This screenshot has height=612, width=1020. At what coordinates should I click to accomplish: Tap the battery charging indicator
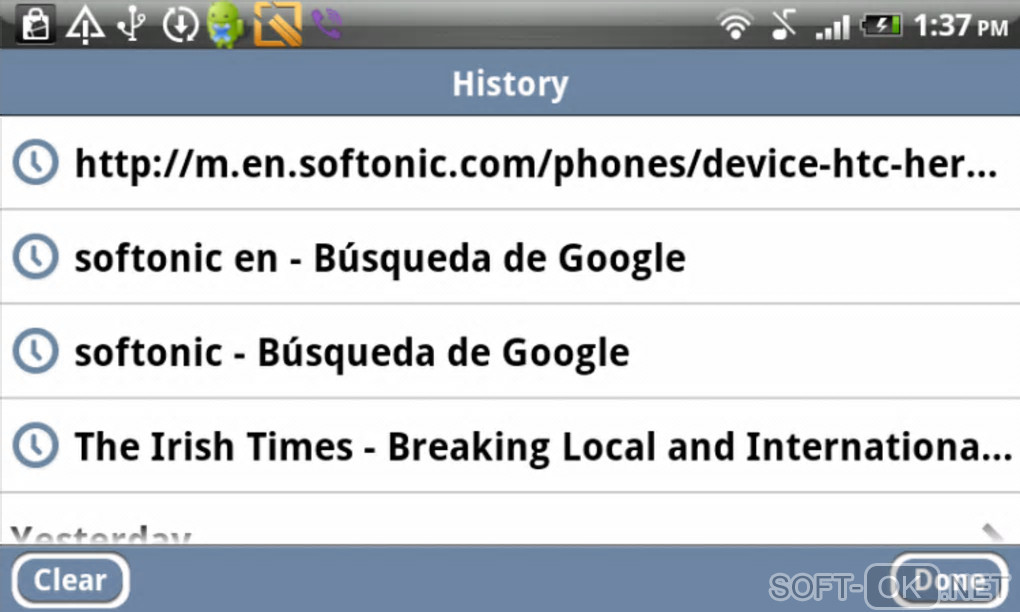881,26
